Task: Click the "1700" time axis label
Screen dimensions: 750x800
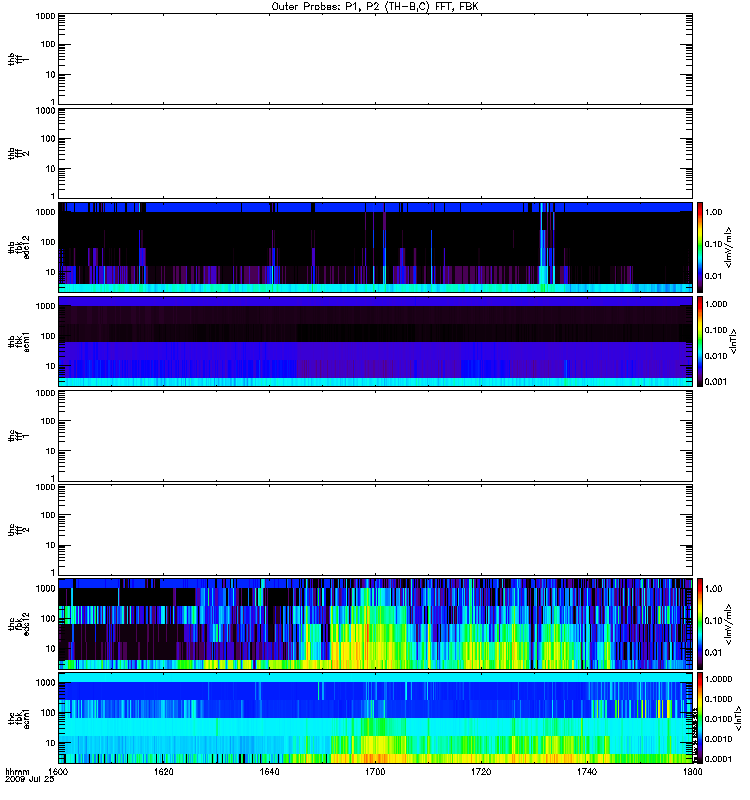Action: pos(375,772)
